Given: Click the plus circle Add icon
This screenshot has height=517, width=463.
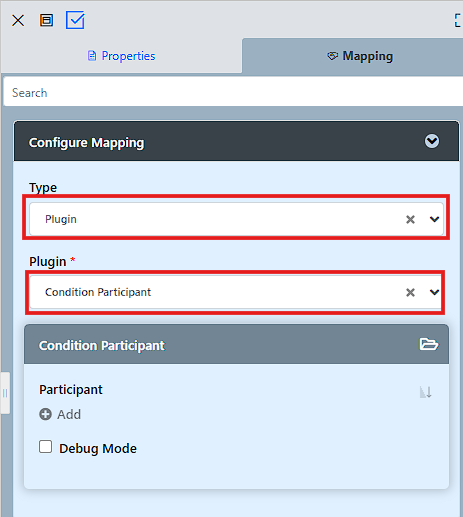Looking at the screenshot, I should click(x=45, y=414).
